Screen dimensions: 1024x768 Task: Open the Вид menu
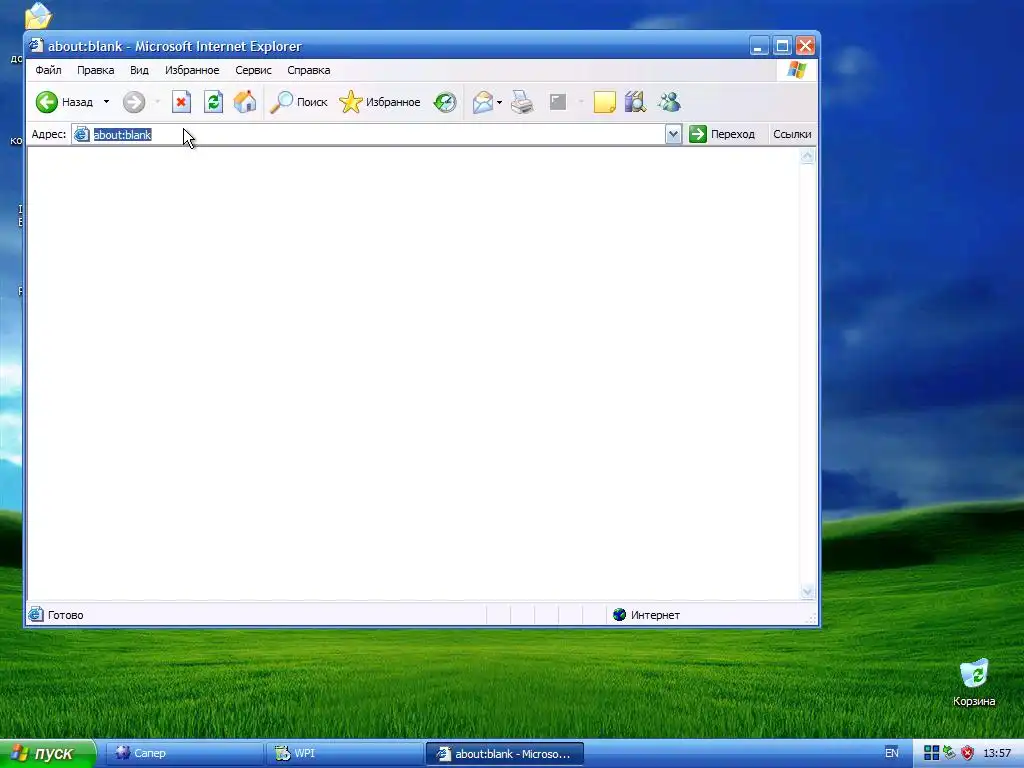[139, 70]
